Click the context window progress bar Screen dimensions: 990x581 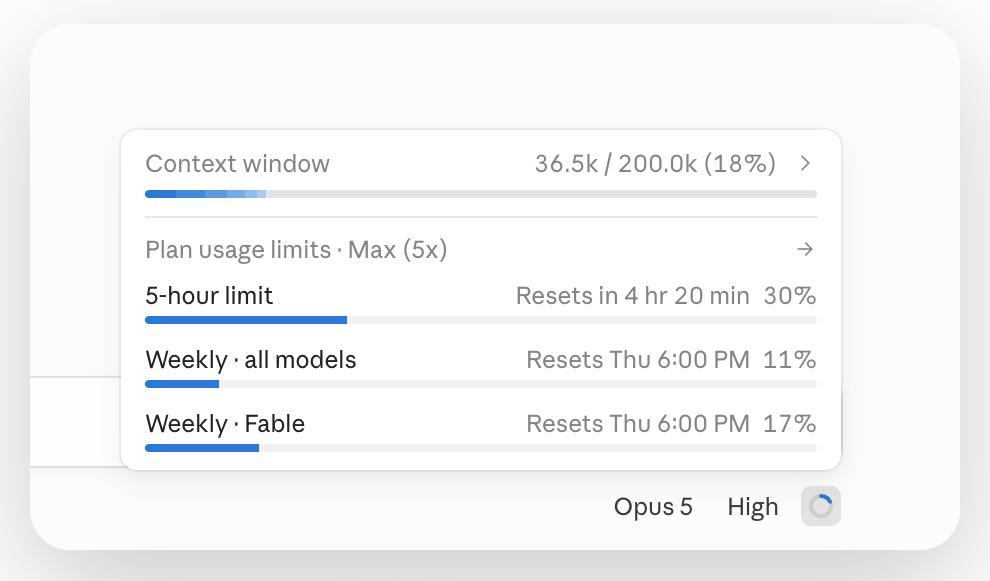tap(481, 194)
